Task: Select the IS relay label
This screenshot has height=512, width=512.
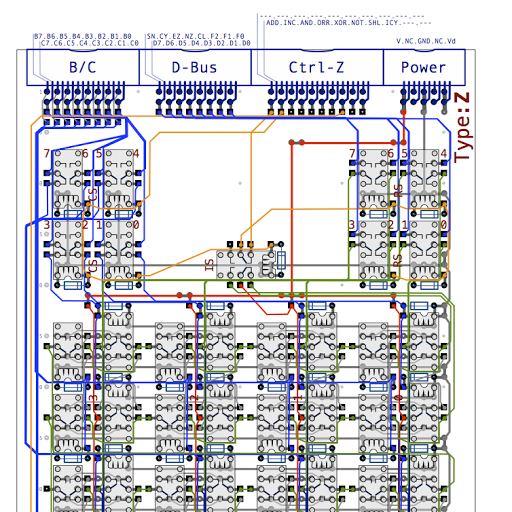Action: coord(209,265)
